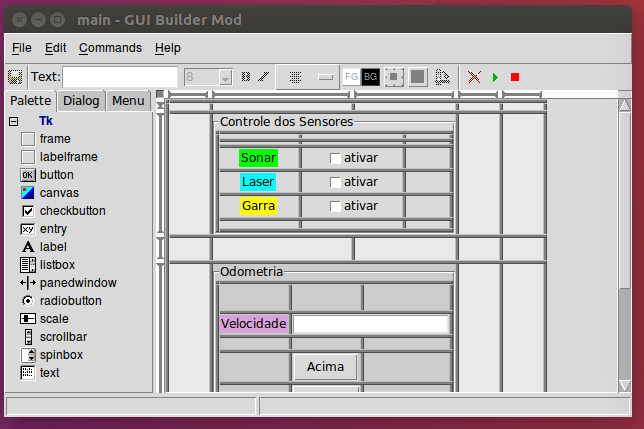
Task: Select the canvas widget icon in palette
Action: (28, 193)
